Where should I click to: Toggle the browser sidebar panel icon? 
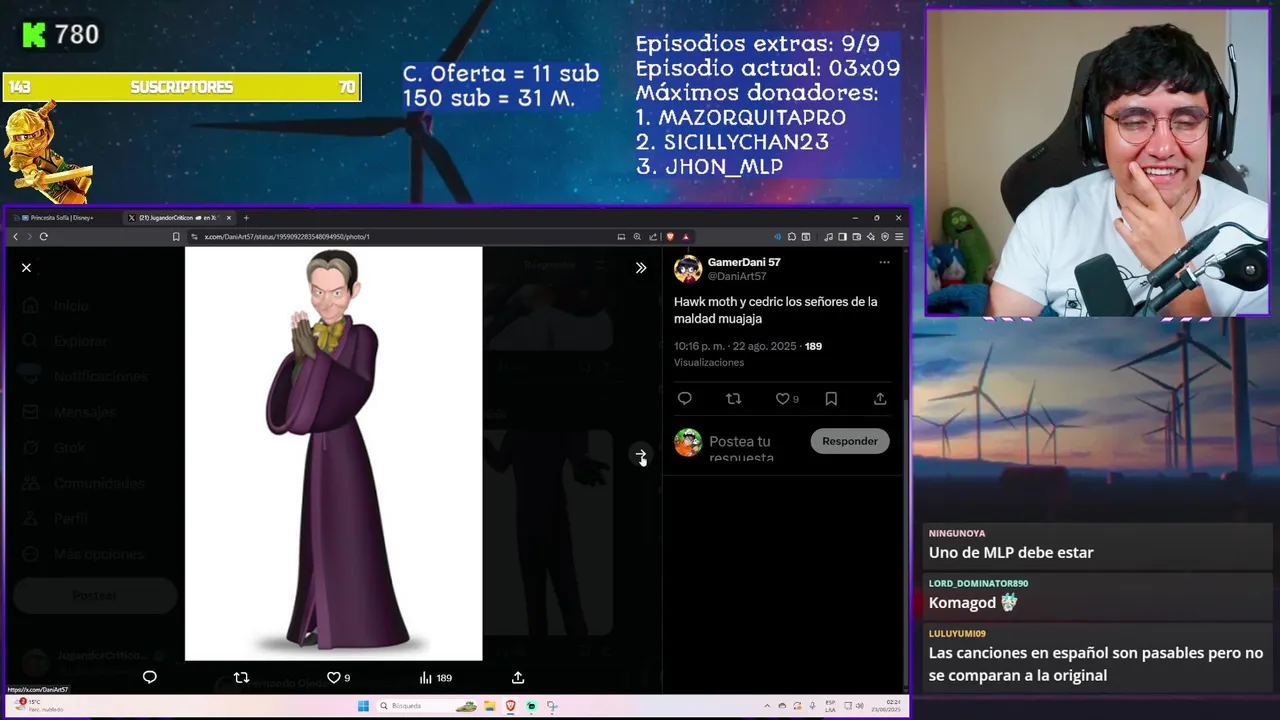click(842, 237)
